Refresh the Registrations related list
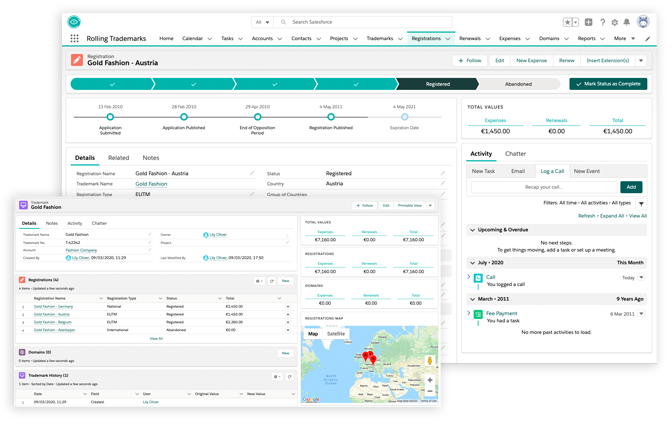Screen dimensions: 672x424 coord(272,281)
